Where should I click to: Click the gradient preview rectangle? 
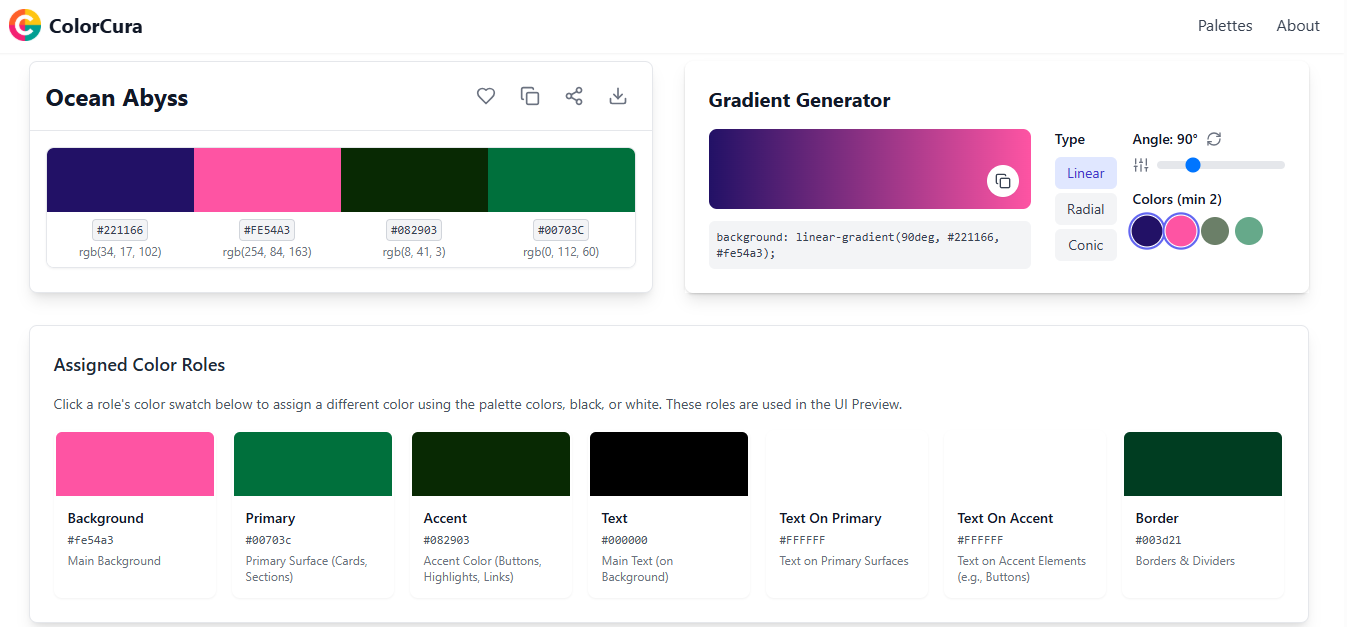tap(869, 169)
